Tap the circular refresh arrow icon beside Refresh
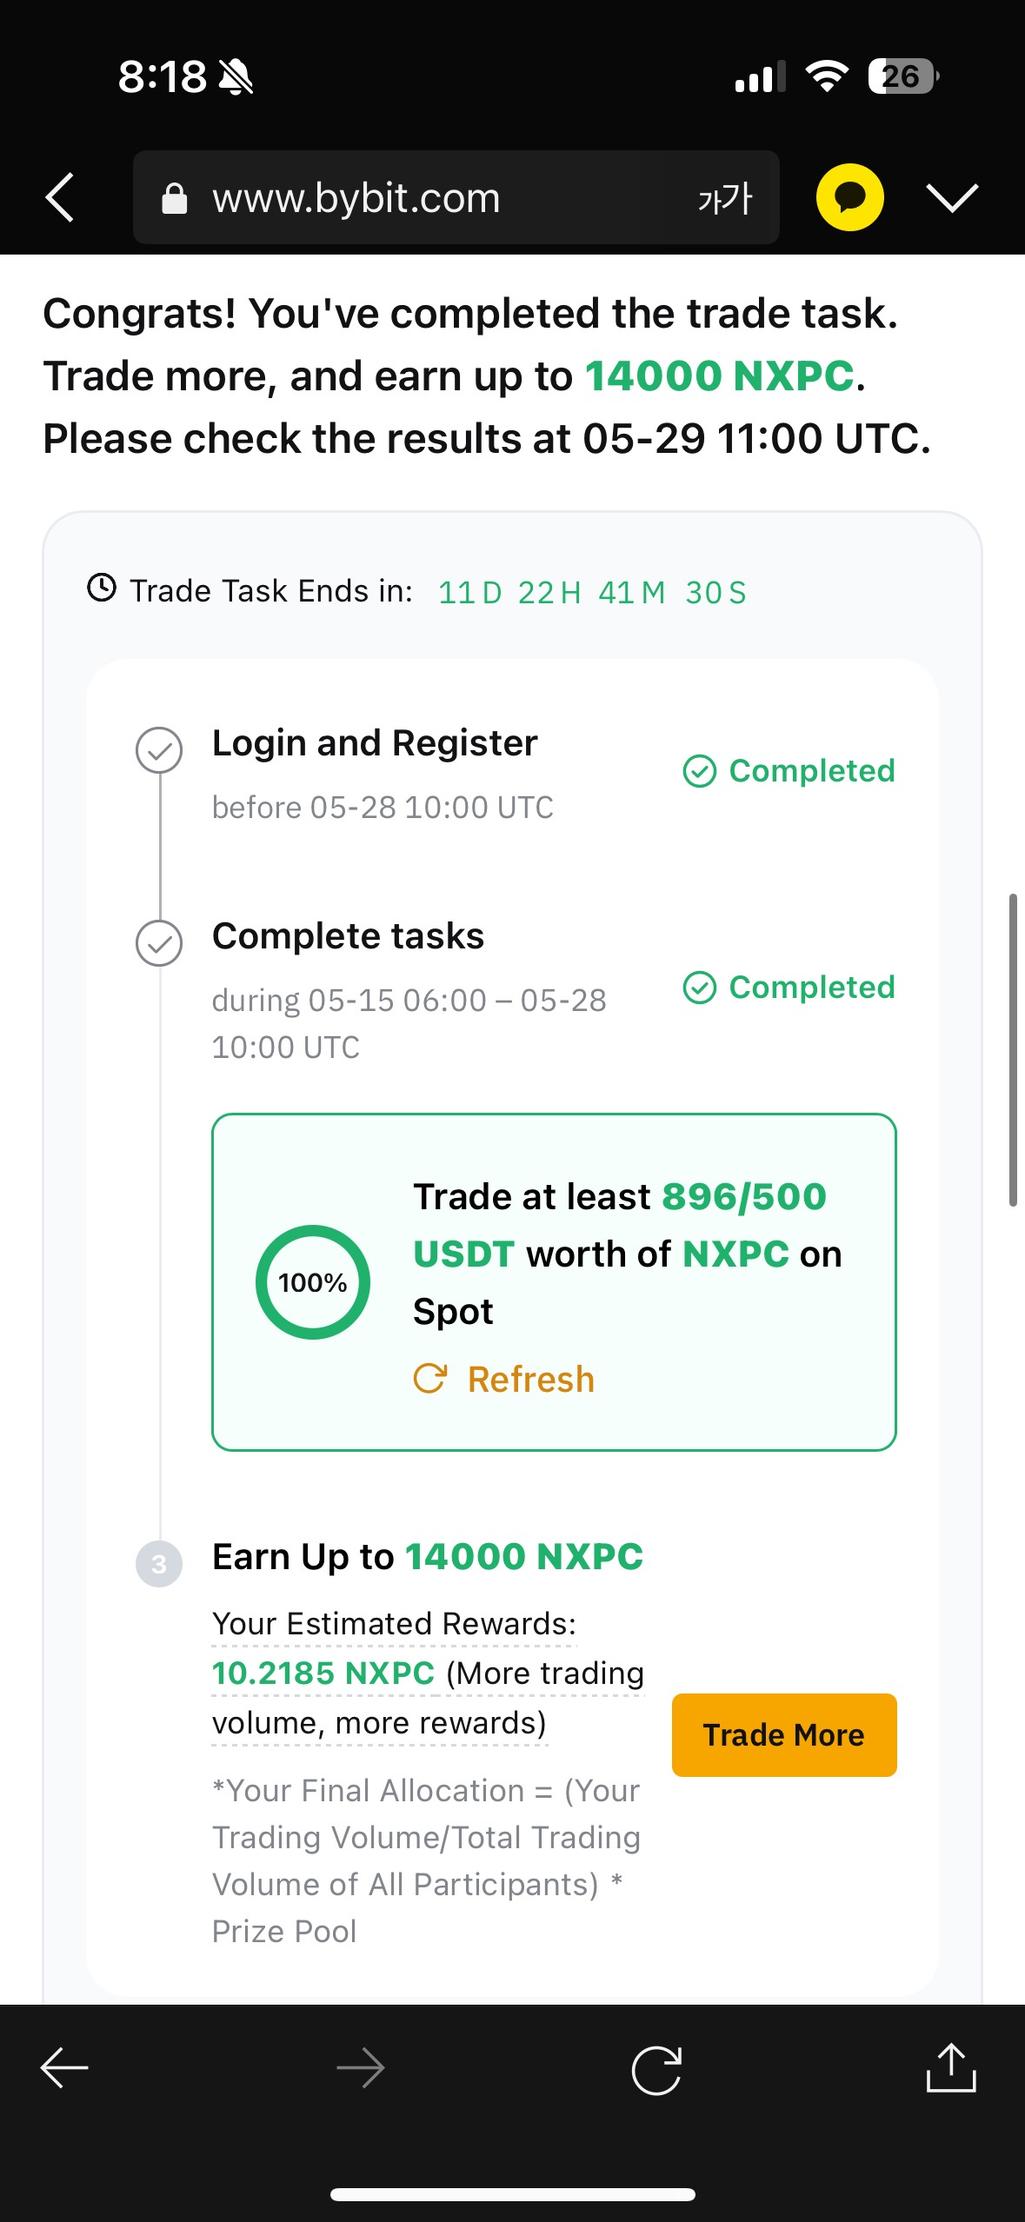The image size is (1025, 2222). [x=430, y=1378]
